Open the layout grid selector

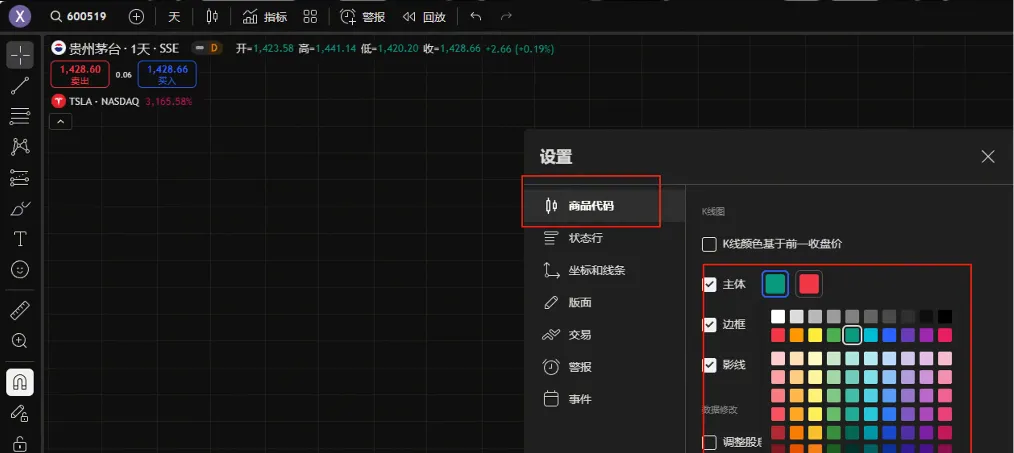tap(310, 17)
